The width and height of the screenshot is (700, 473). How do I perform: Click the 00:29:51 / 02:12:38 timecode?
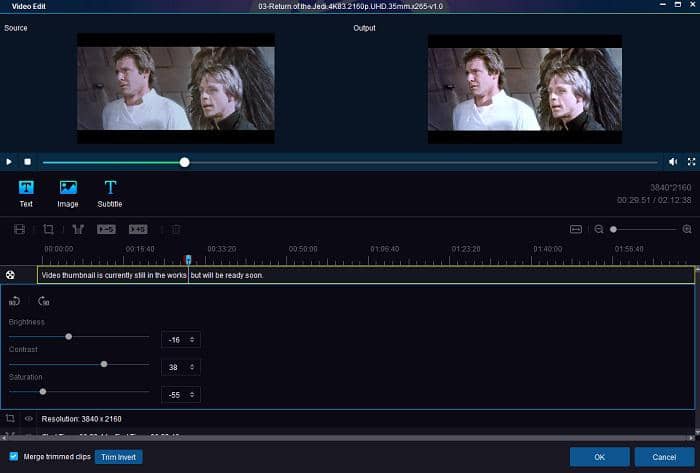(654, 200)
